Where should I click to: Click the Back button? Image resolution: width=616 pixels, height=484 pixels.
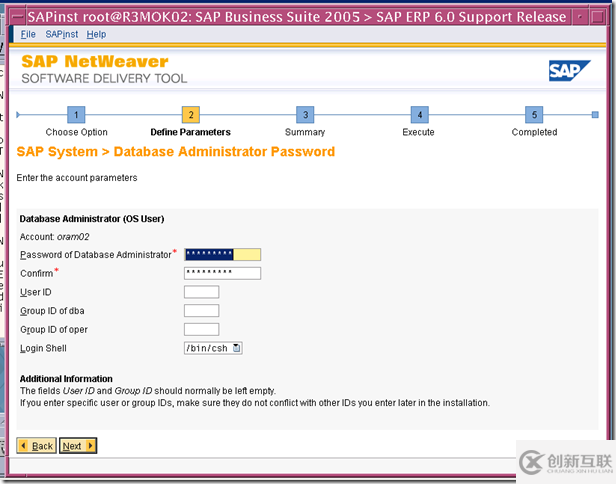[37, 446]
